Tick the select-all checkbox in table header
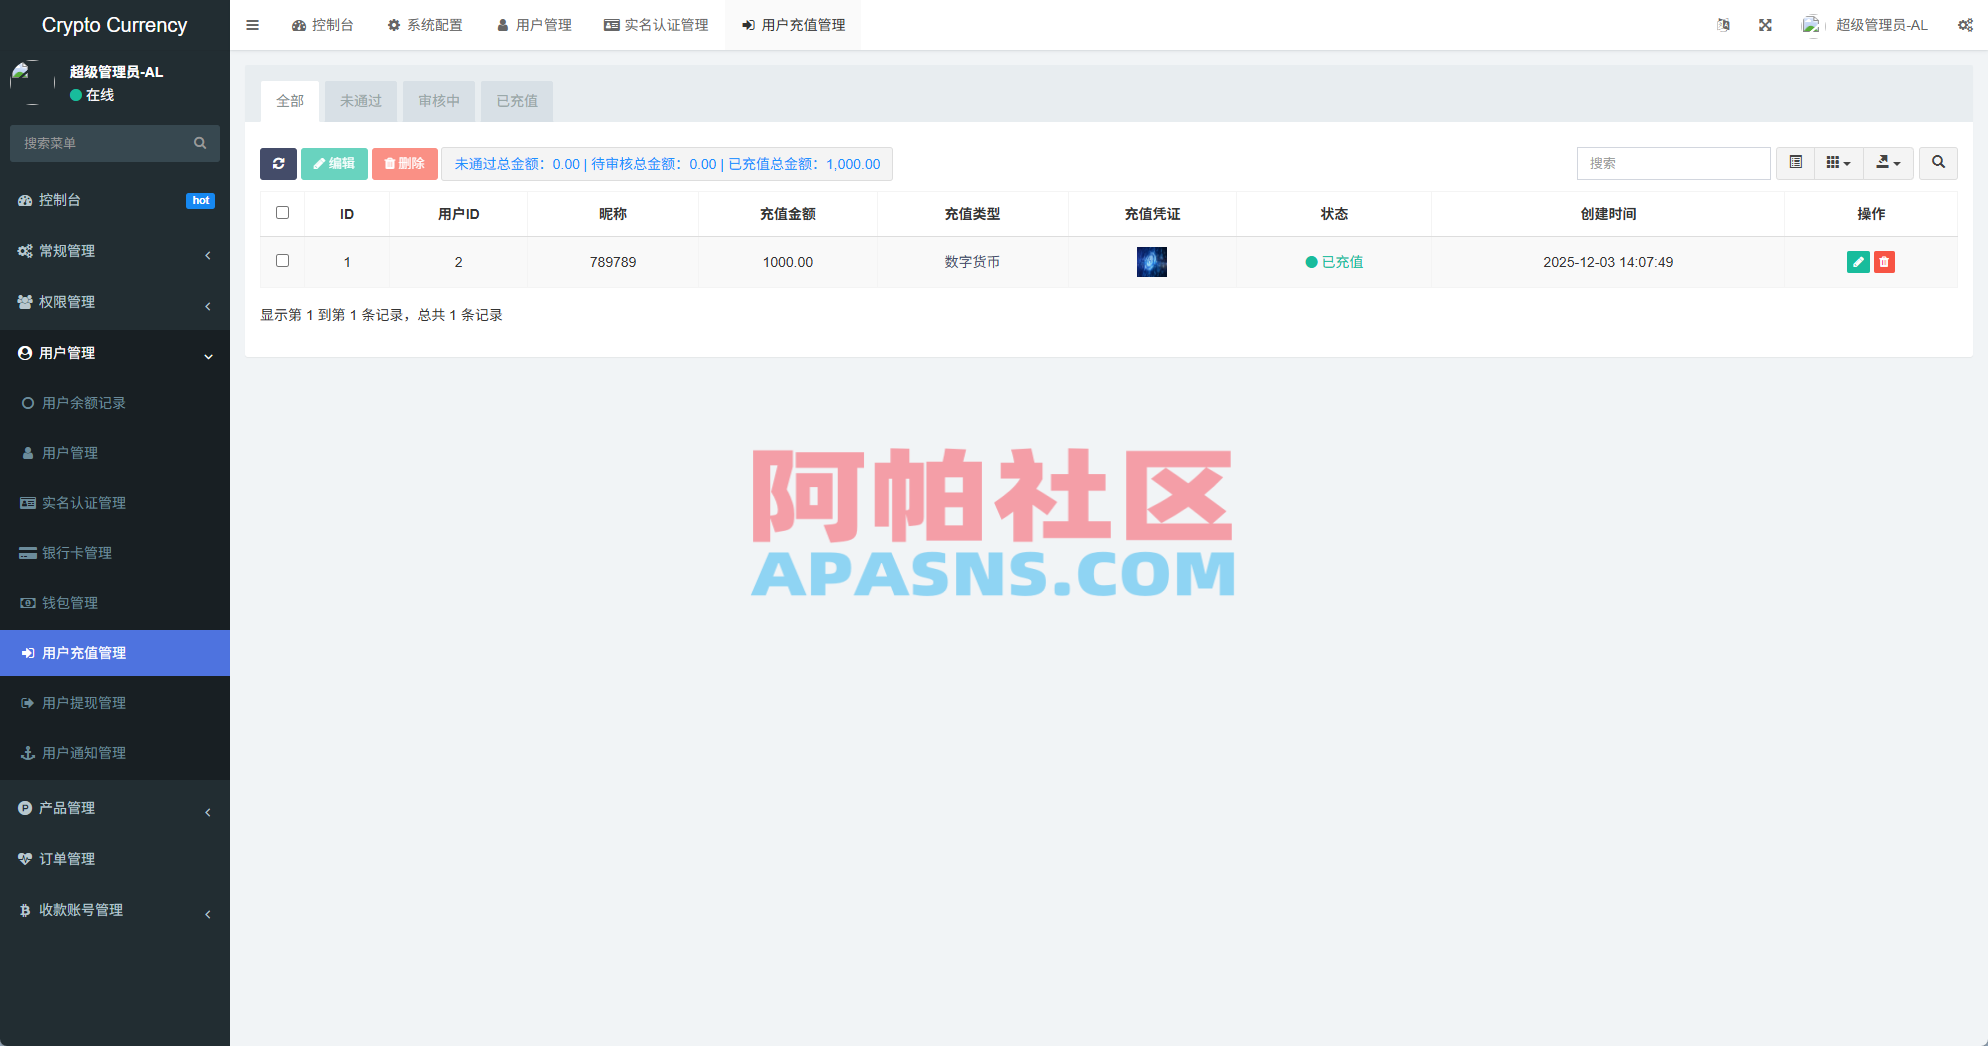Image resolution: width=1988 pixels, height=1046 pixels. (x=283, y=213)
